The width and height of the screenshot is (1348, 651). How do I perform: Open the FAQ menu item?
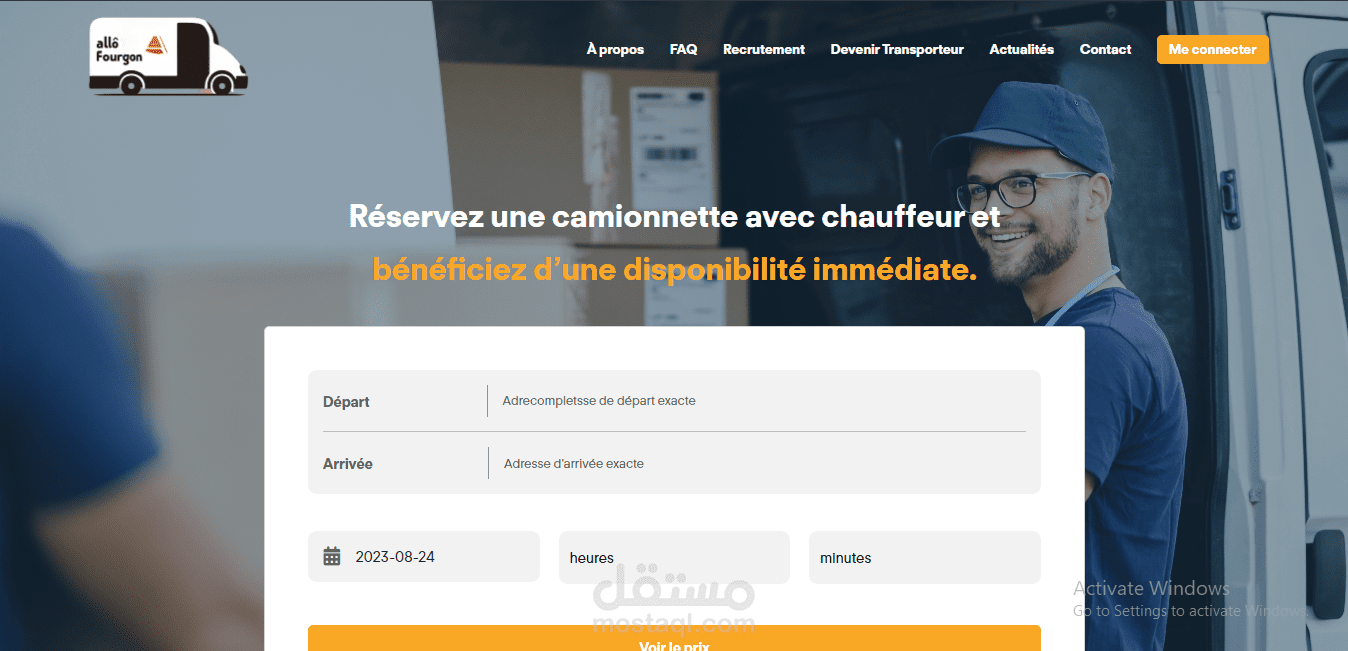tap(683, 49)
